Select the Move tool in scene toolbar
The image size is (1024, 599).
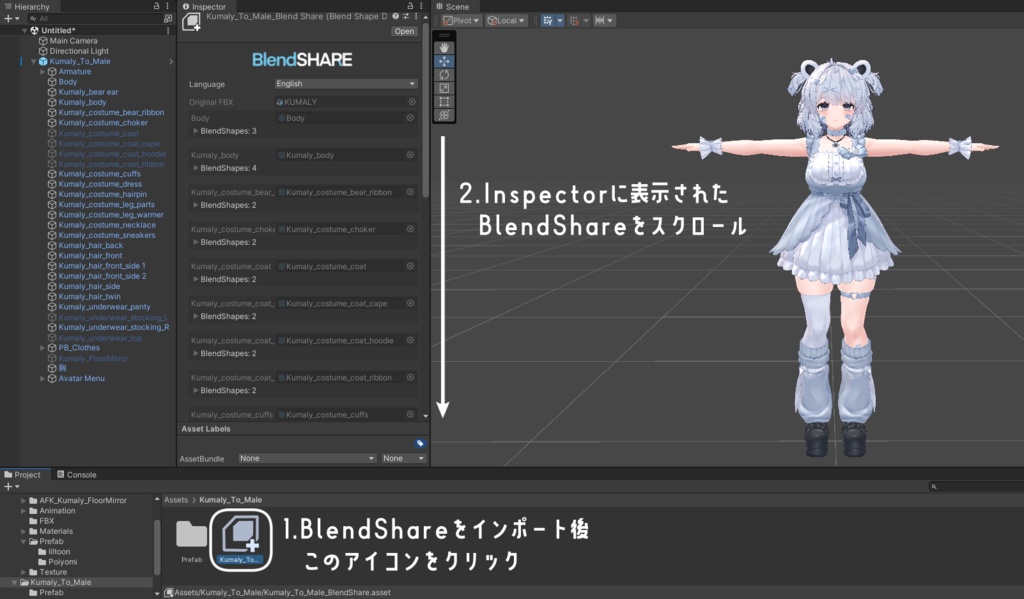tap(444, 61)
